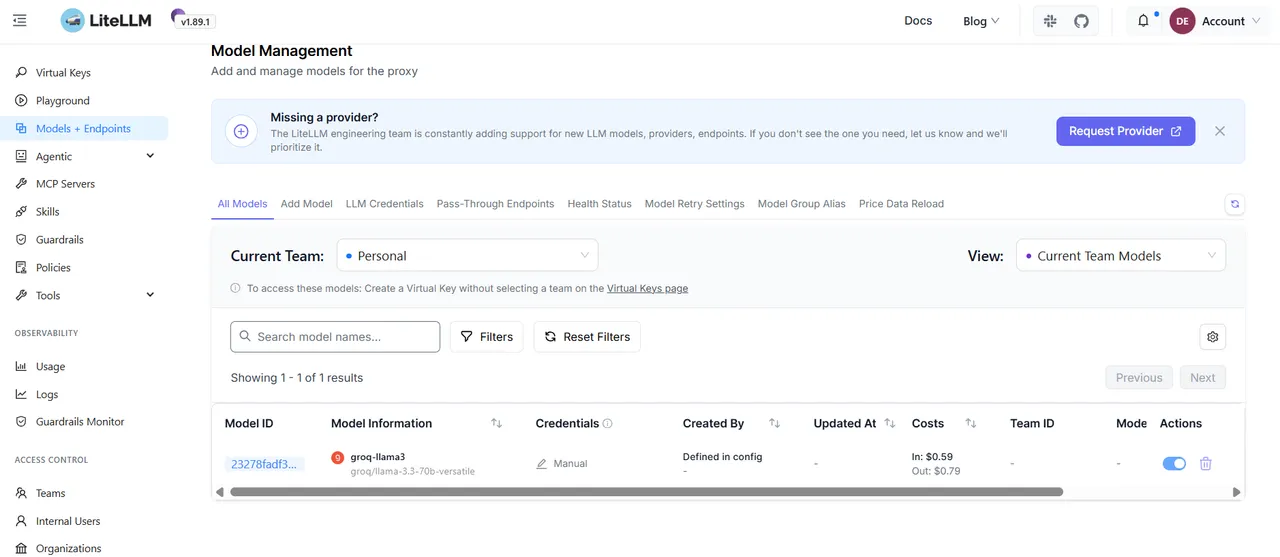Viewport: 1280px width, 557px height.
Task: Open the Current Team Personal dropdown
Action: pyautogui.click(x=467, y=256)
